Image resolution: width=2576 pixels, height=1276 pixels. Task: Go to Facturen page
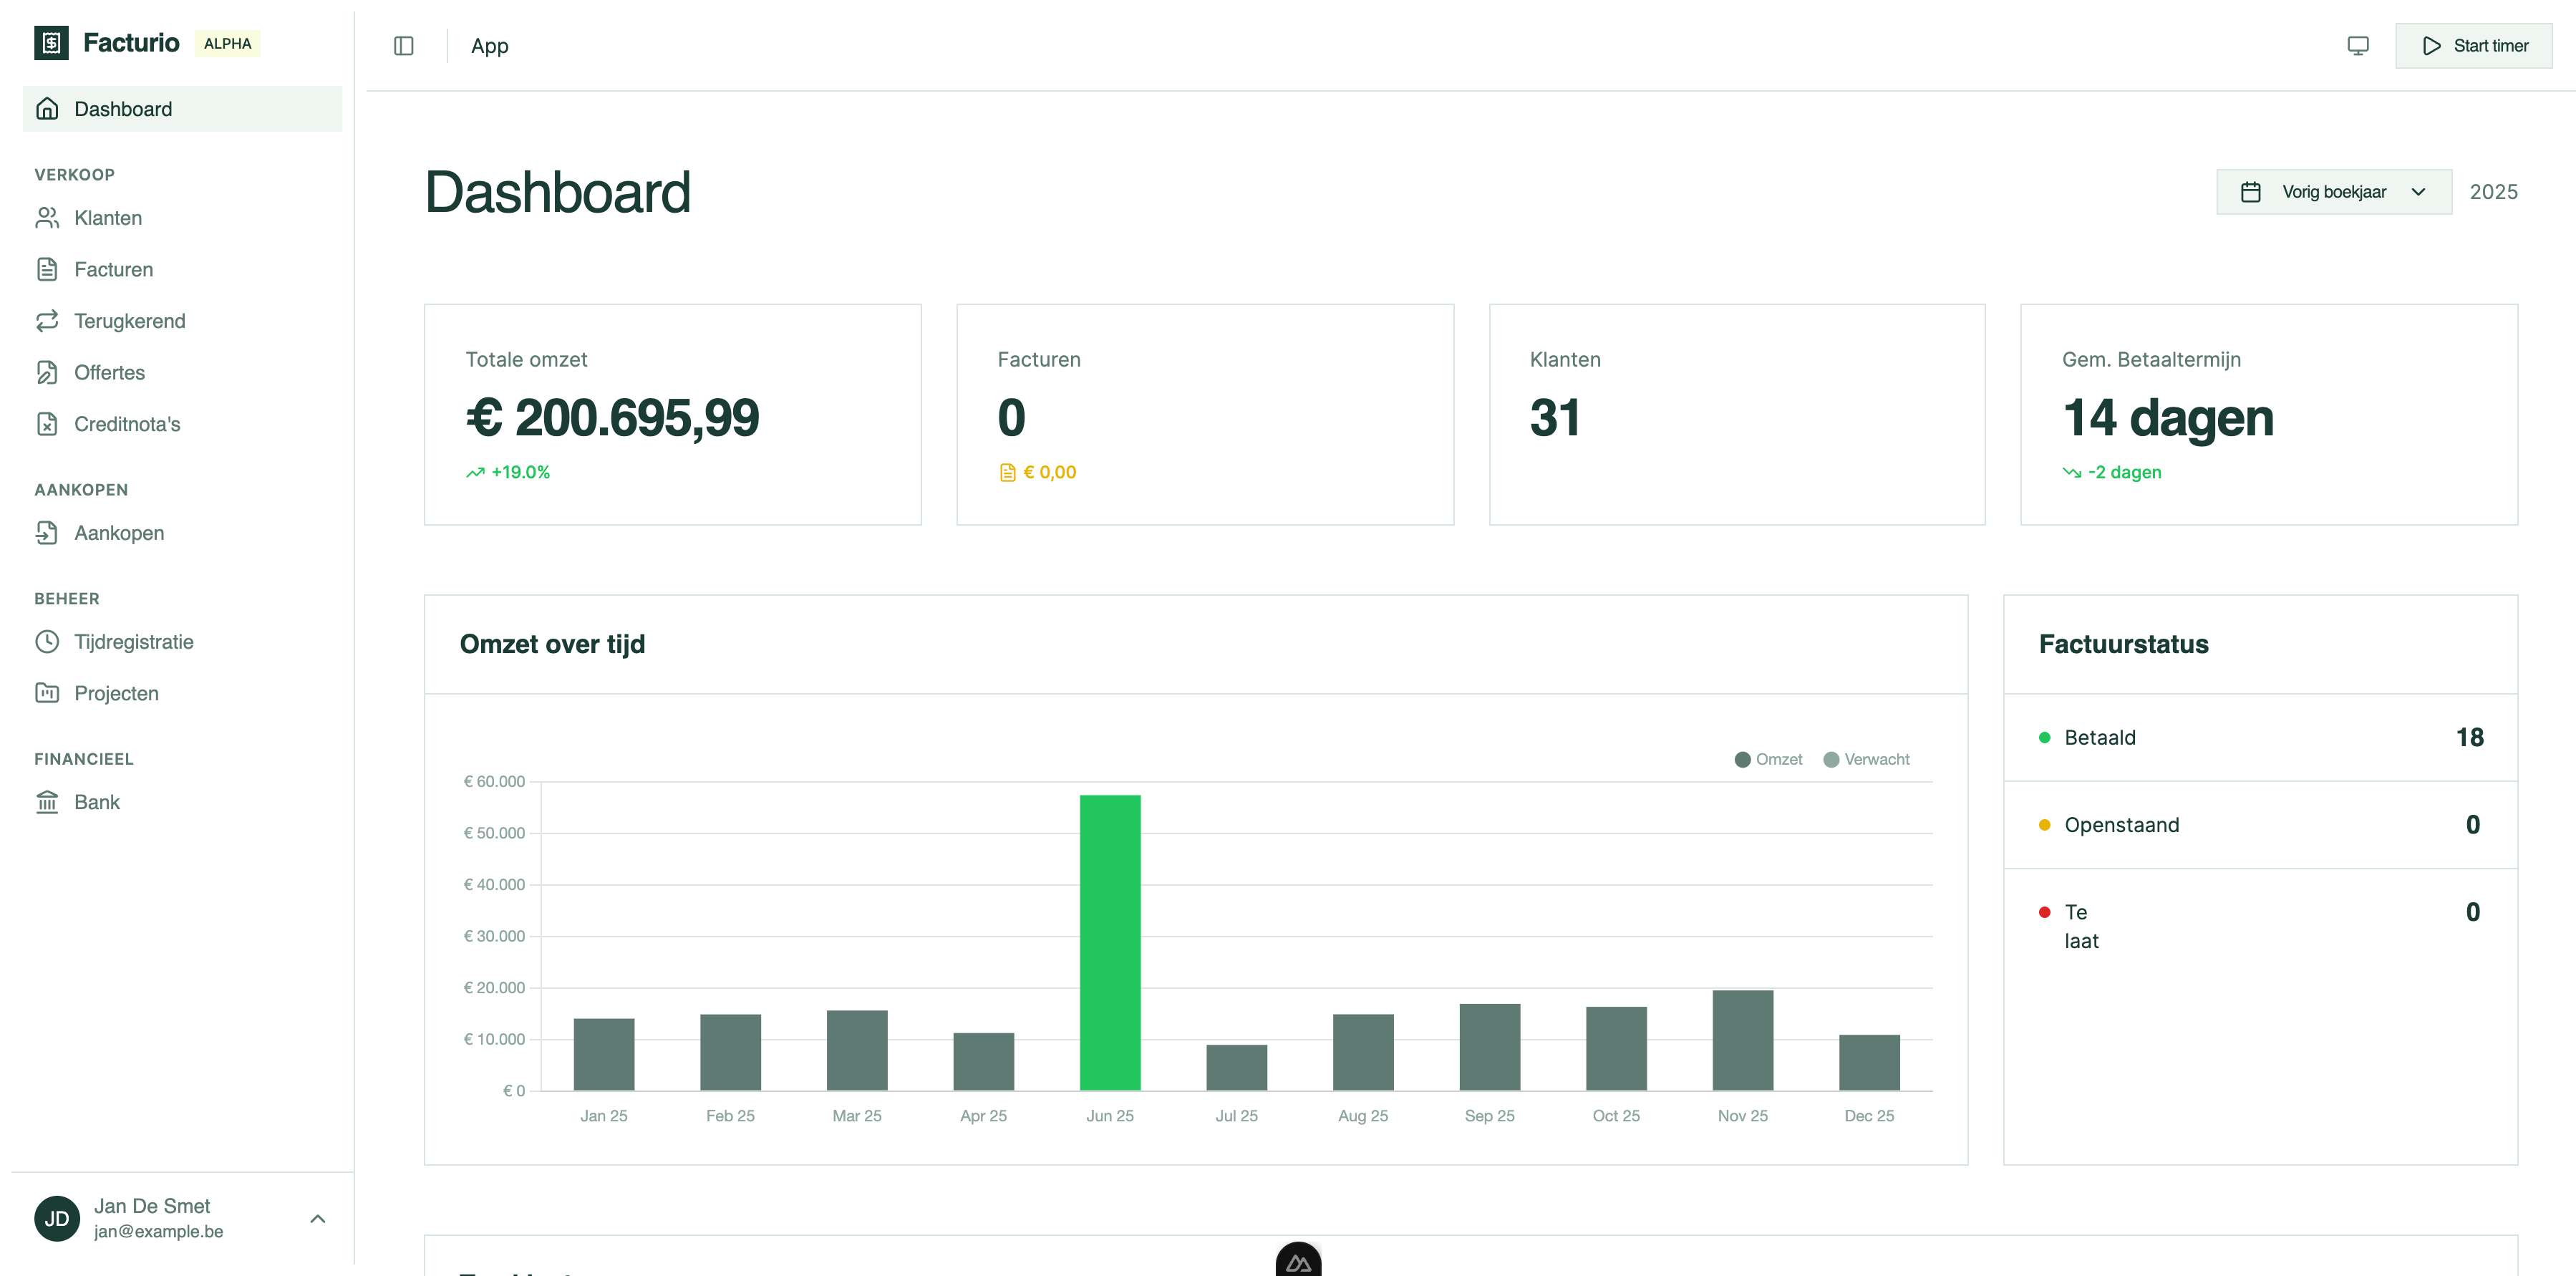[182, 269]
